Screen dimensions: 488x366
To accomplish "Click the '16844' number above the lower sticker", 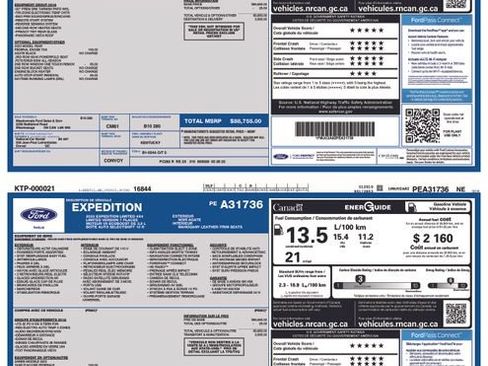I will click(x=142, y=189).
